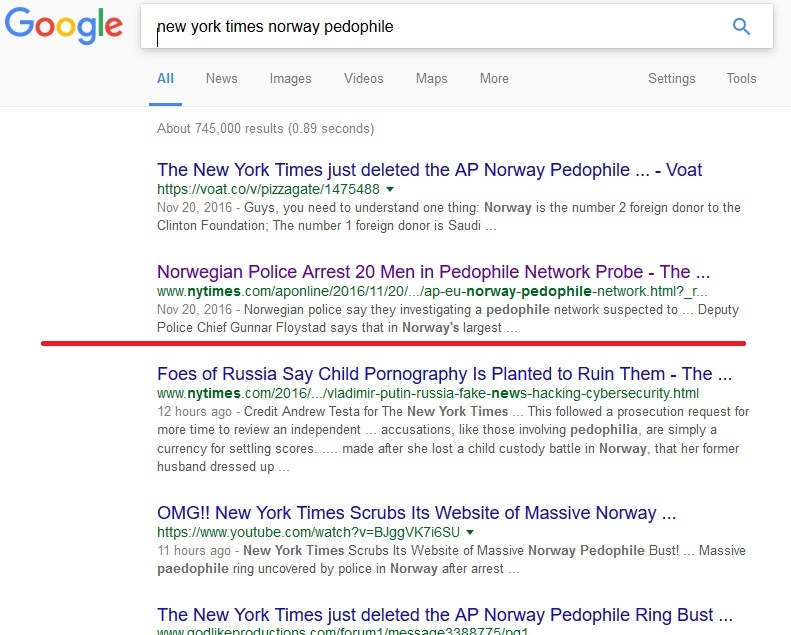Expand dropdown arrow beside youtube.com URL

[x=470, y=533]
